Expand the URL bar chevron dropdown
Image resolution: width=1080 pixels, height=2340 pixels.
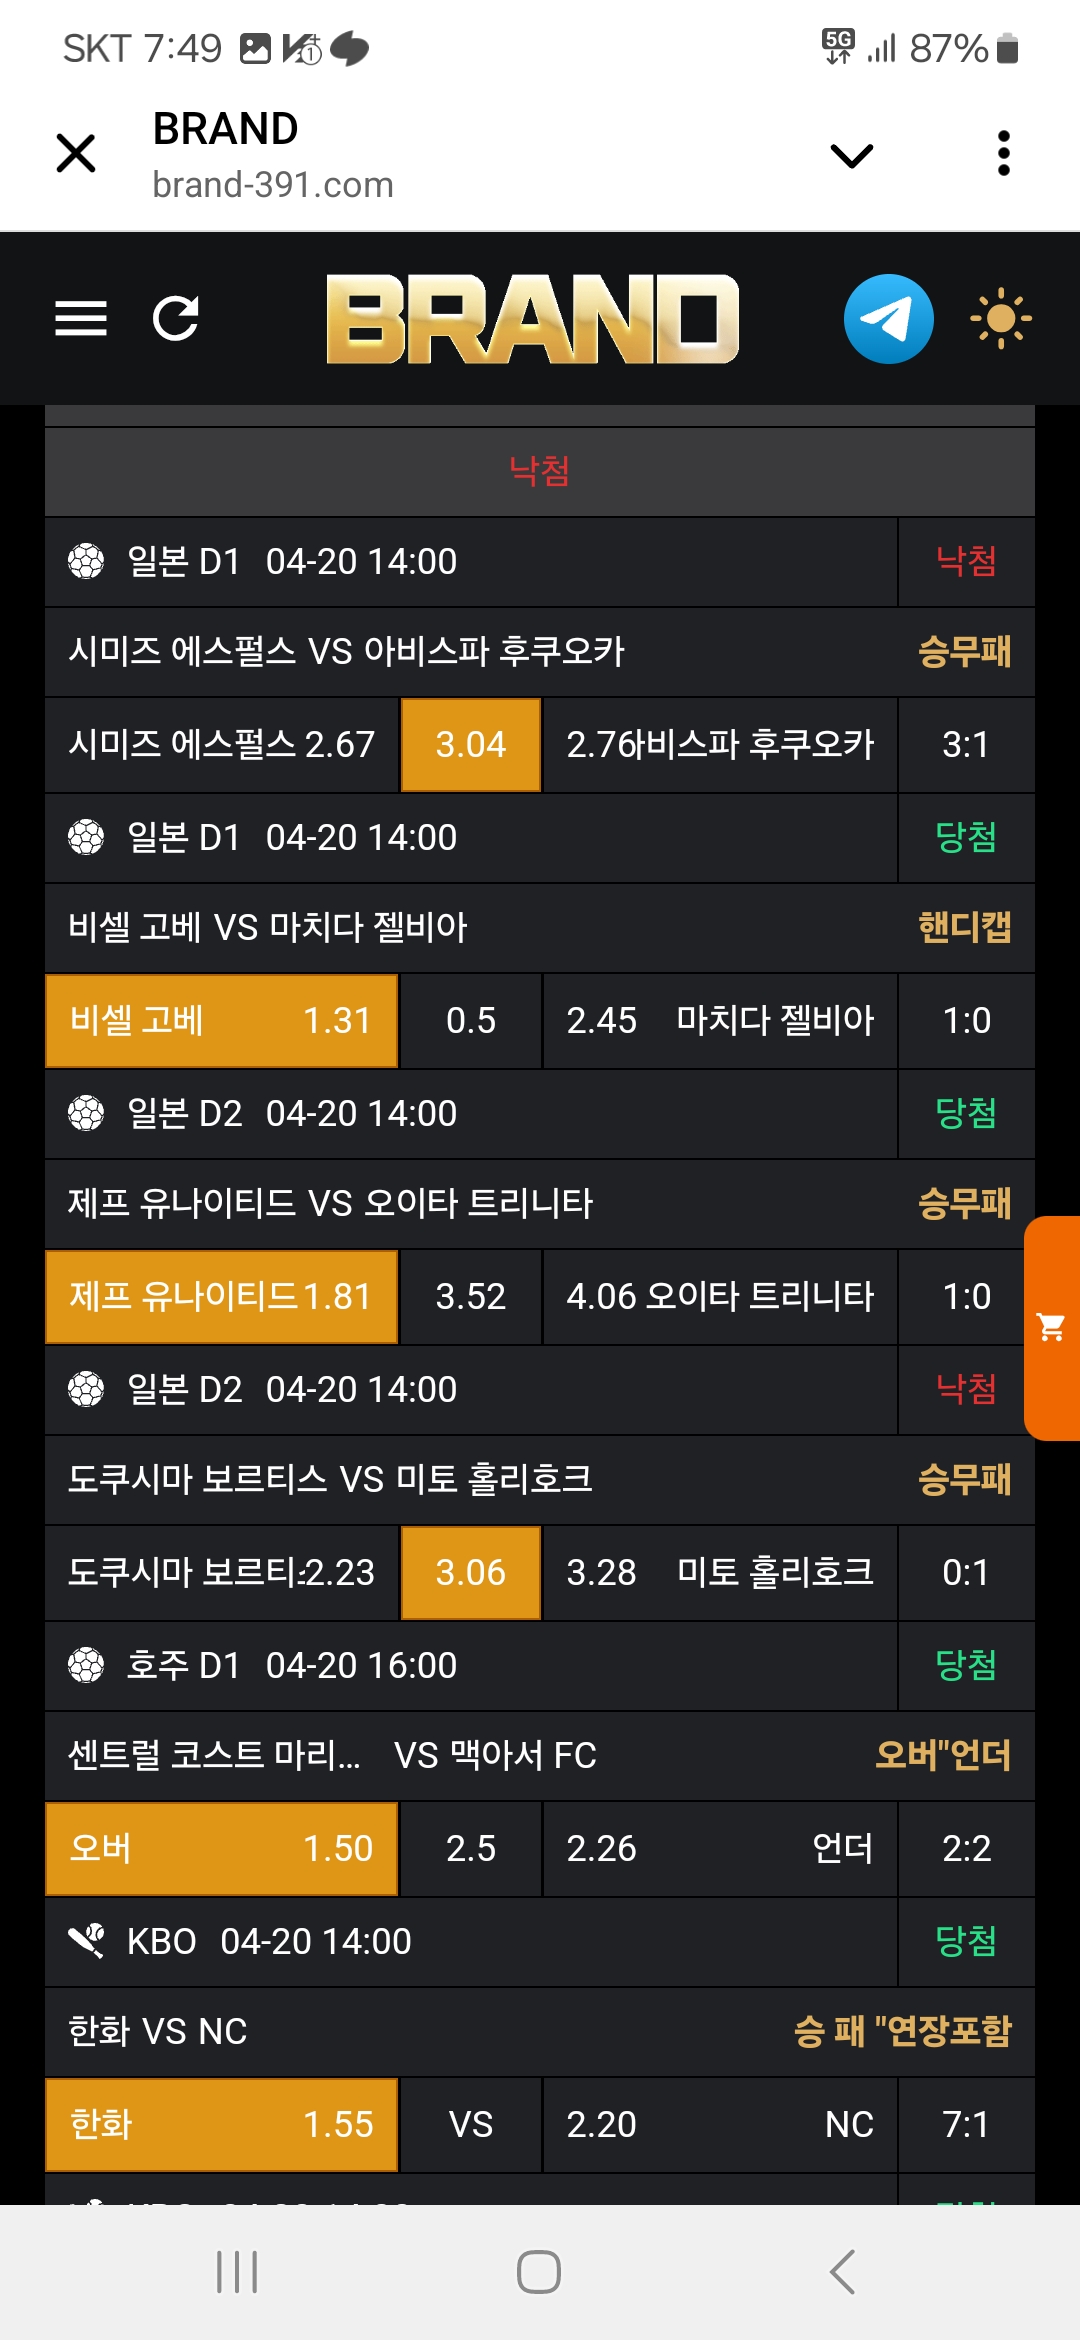tap(852, 155)
